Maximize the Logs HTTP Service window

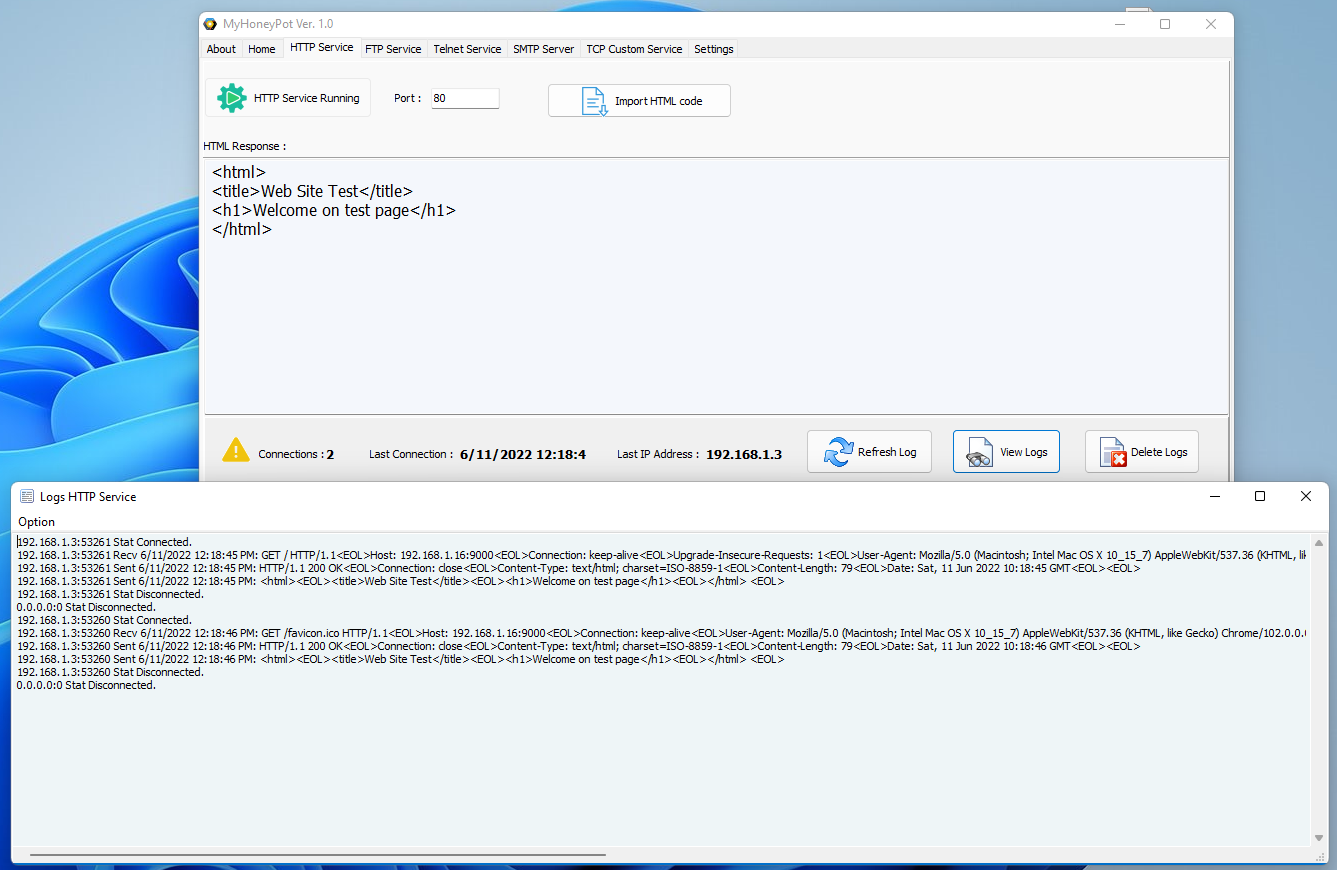tap(1260, 496)
